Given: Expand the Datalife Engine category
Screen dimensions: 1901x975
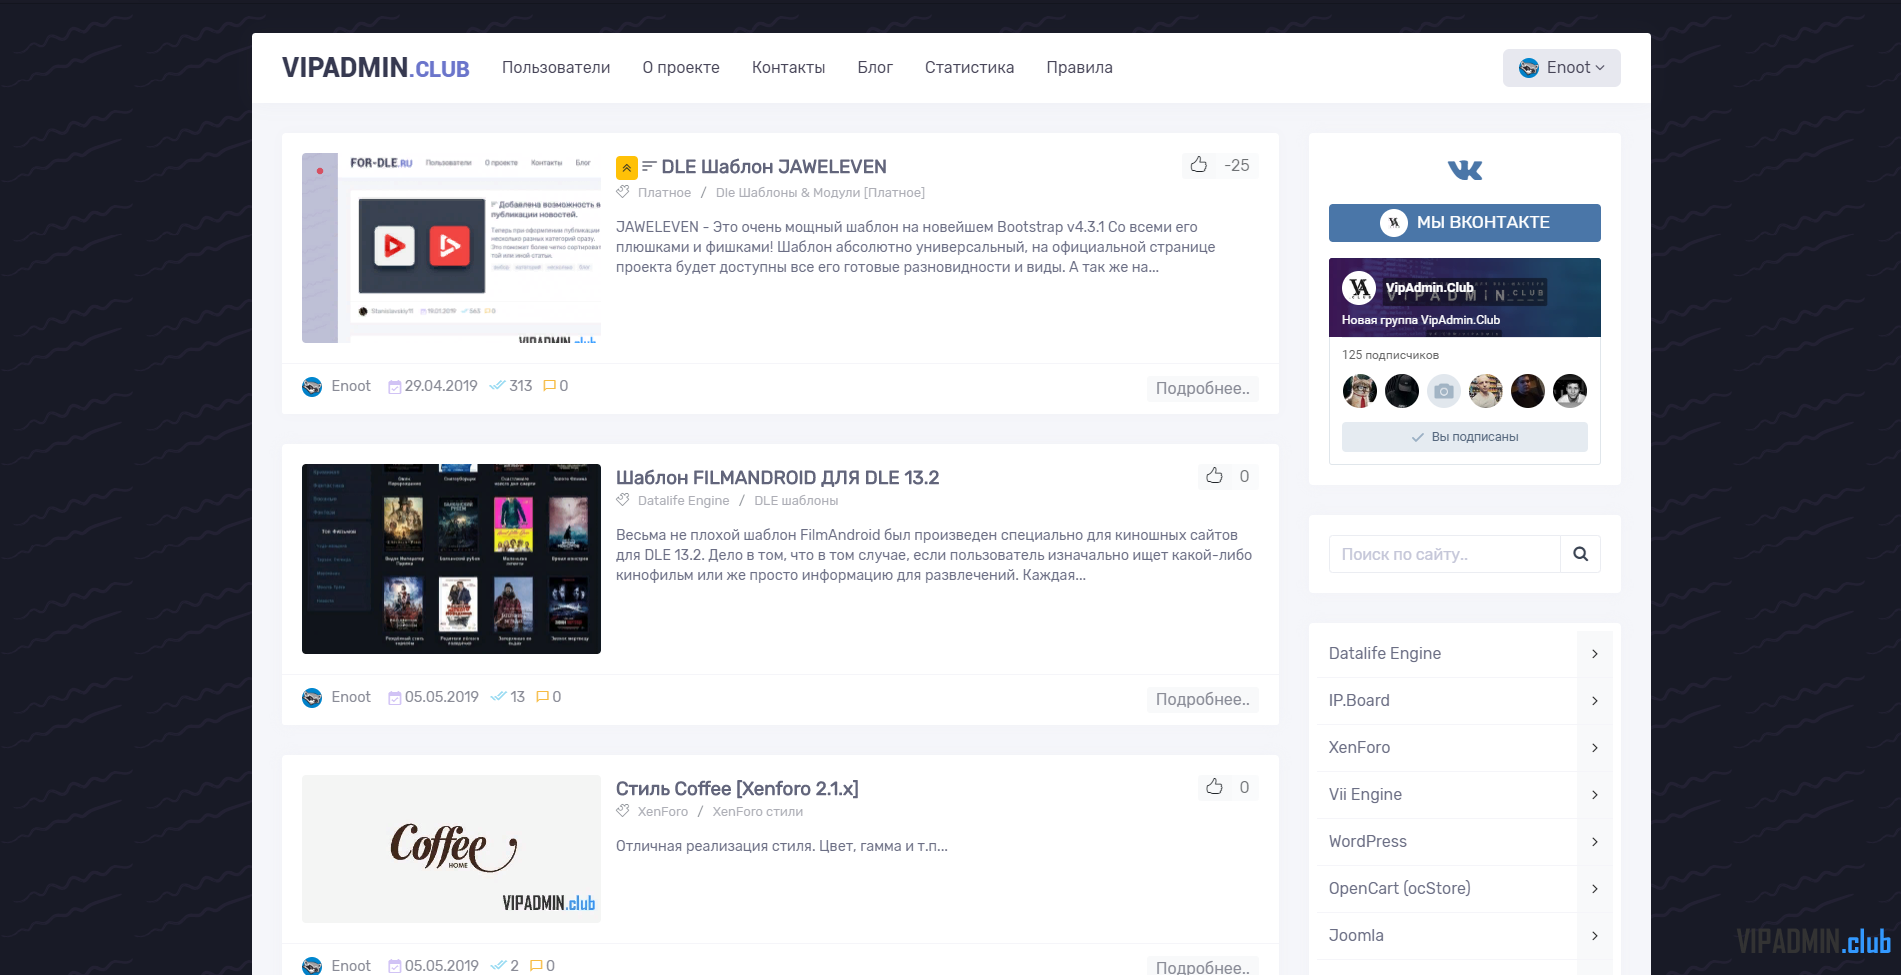Looking at the screenshot, I should click(1594, 654).
